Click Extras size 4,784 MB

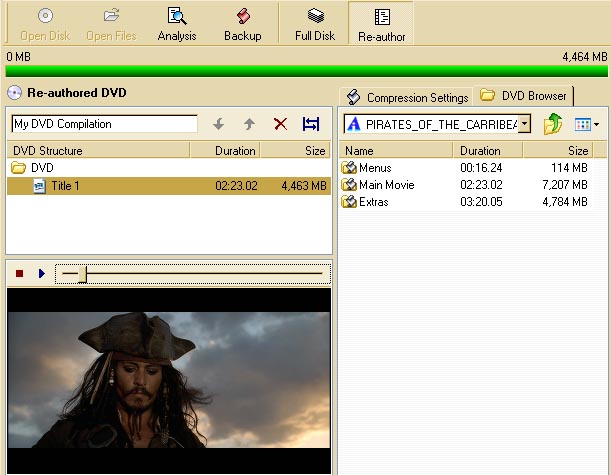point(565,202)
